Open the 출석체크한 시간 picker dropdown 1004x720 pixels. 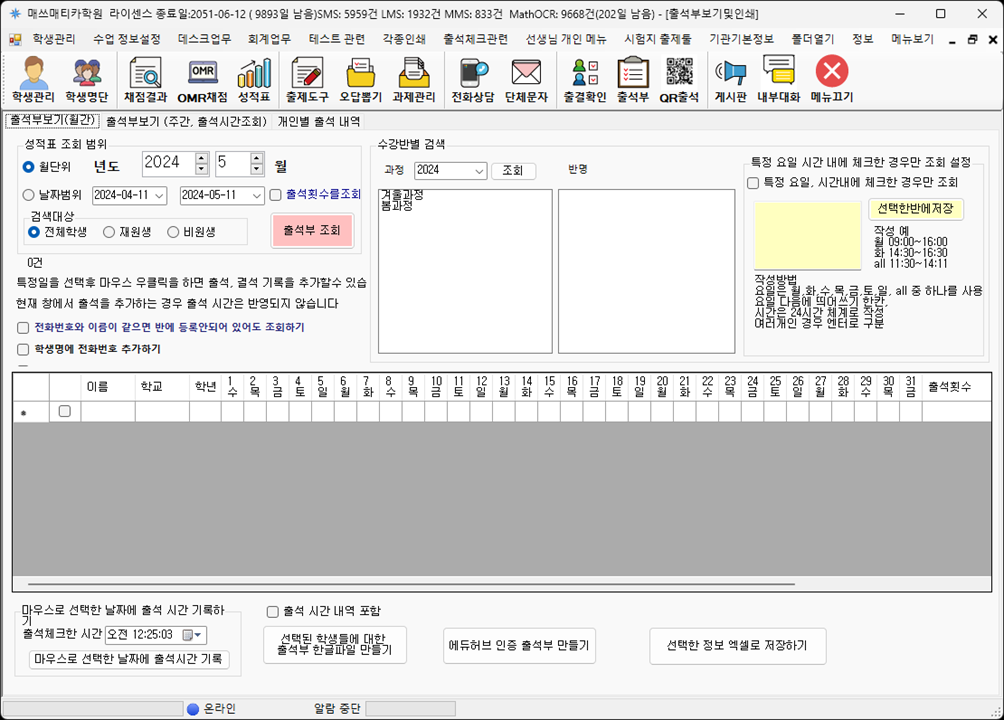tap(198, 635)
